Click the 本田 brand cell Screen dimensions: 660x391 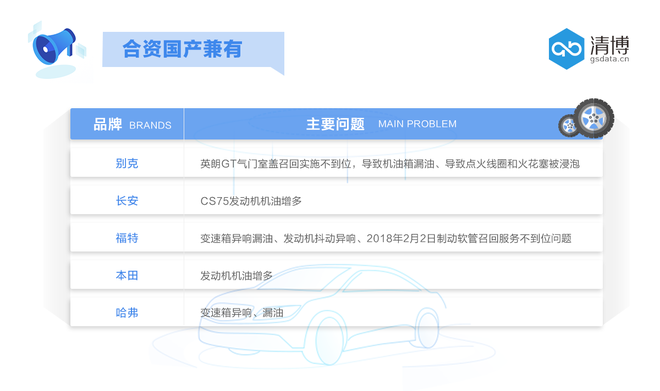coord(127,275)
